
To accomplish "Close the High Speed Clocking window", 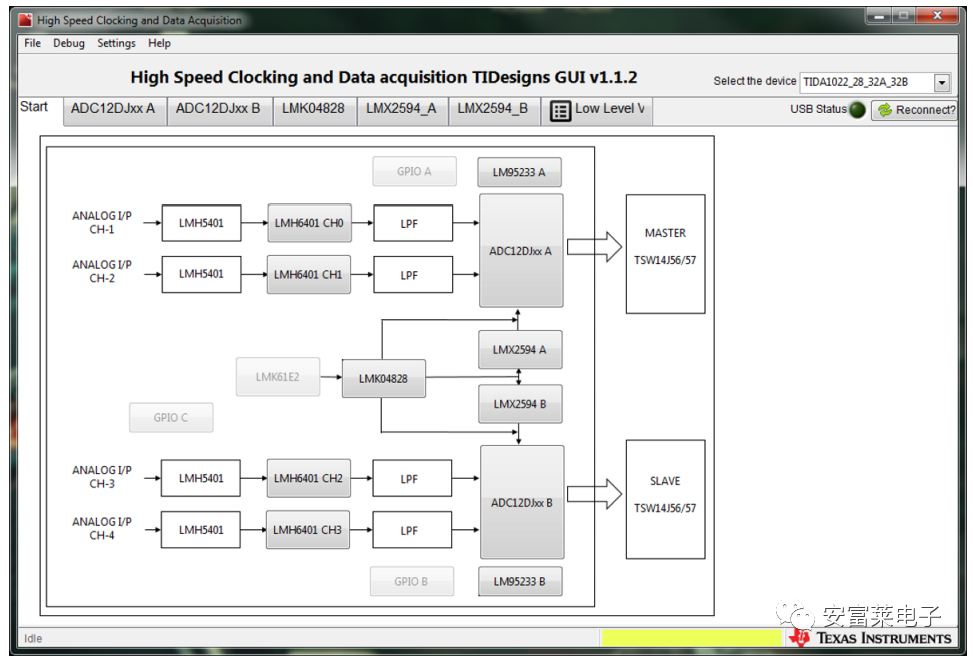I will [x=938, y=16].
